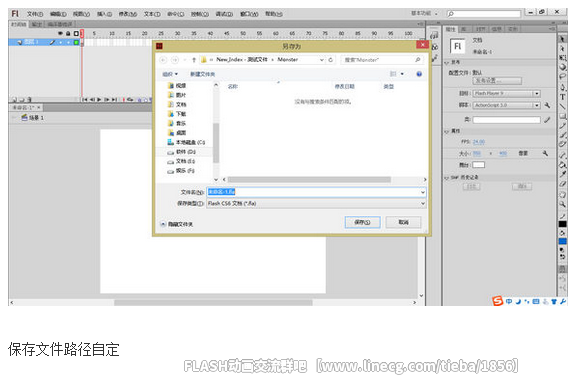The width and height of the screenshot is (570, 385).
Task: Click 新建文件夹 in the dialog toolbar
Action: click(202, 74)
